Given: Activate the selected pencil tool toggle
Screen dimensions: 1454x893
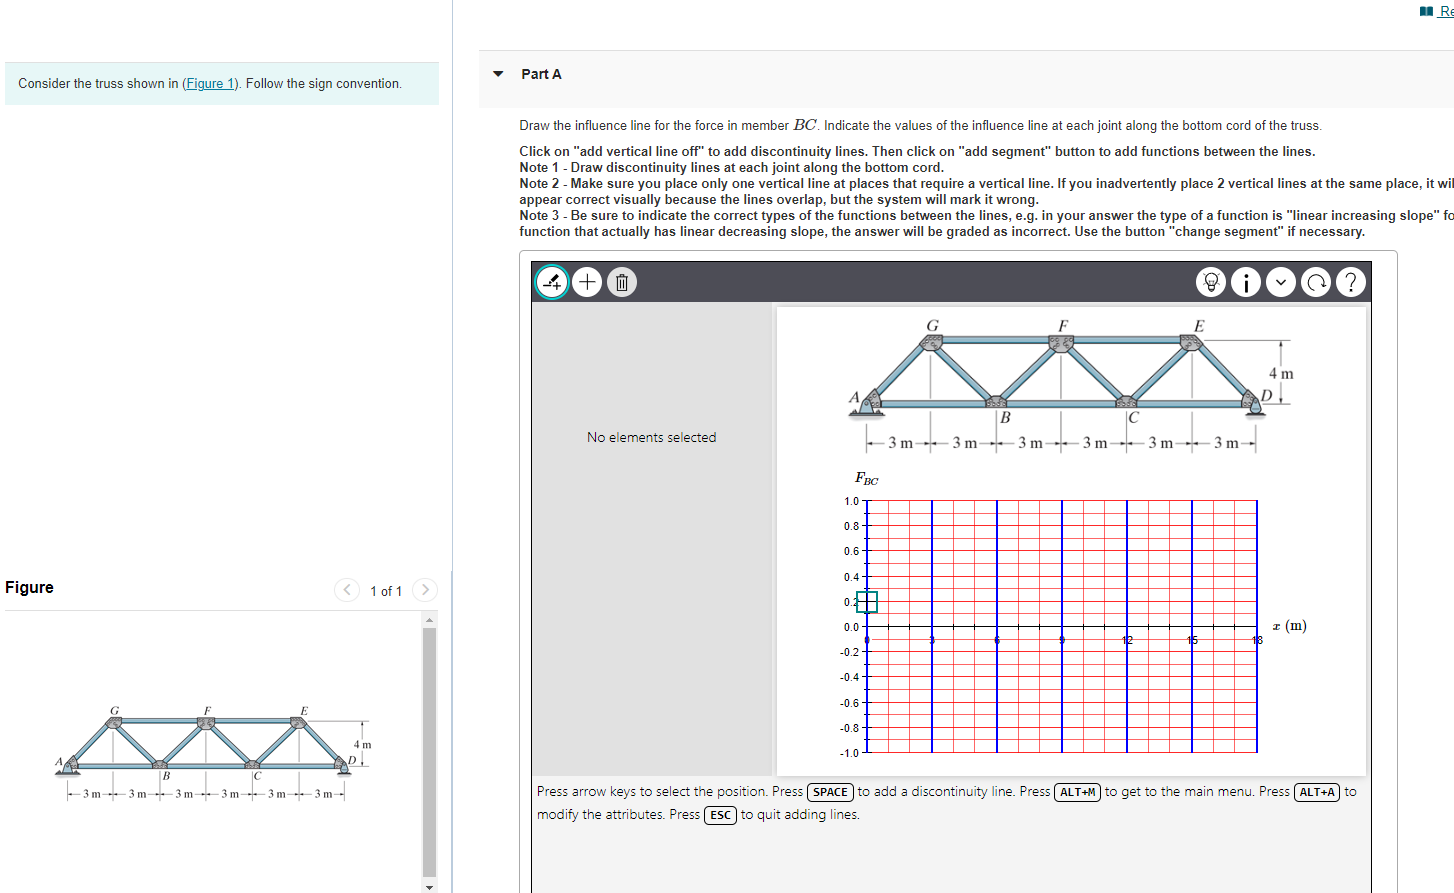Looking at the screenshot, I should tap(551, 281).
